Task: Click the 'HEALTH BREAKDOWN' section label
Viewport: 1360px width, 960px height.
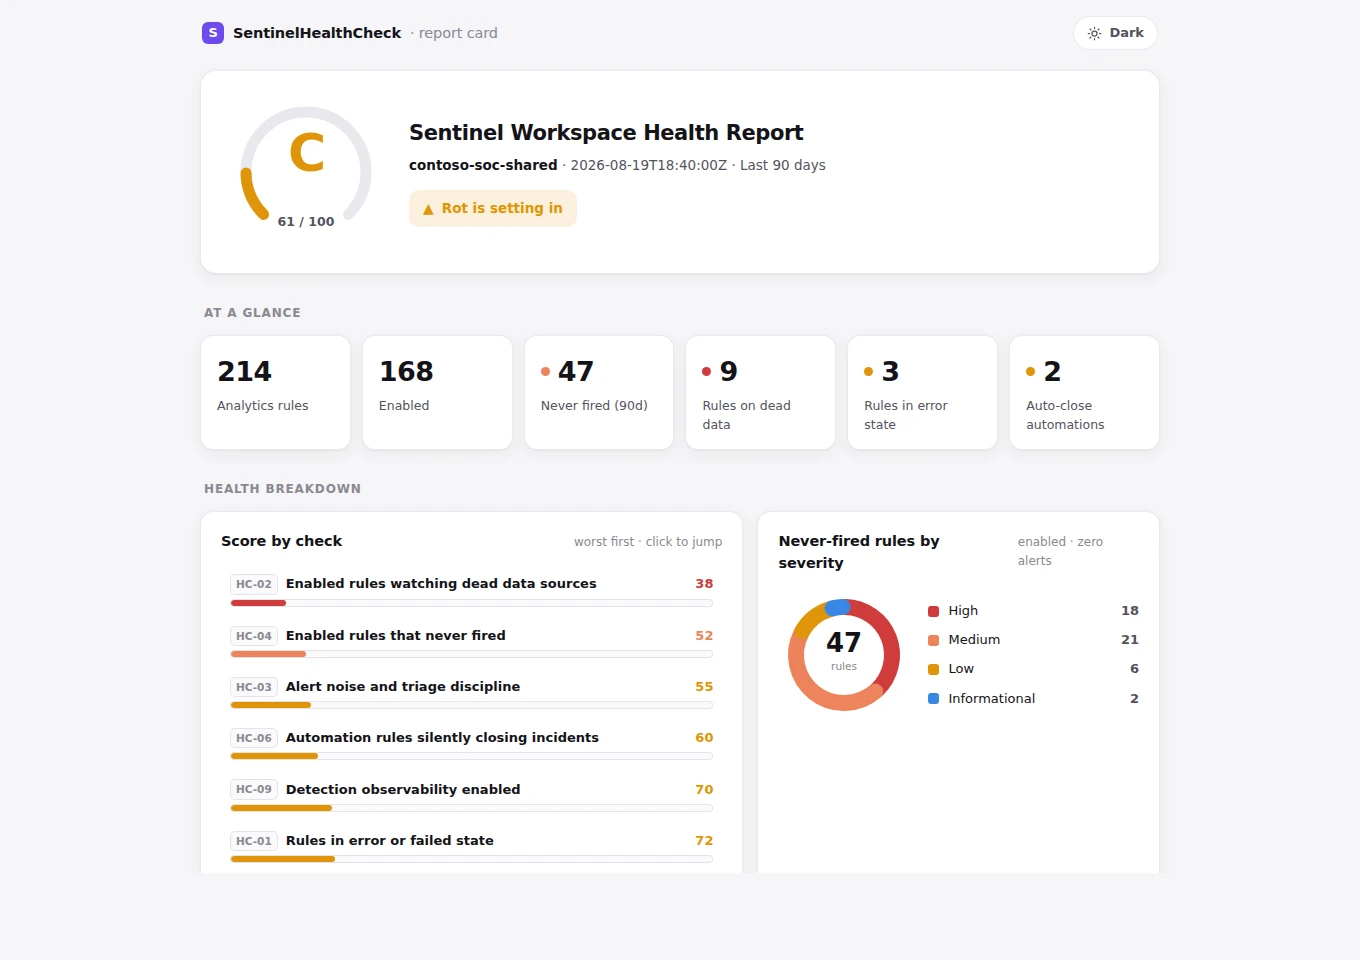Action: tap(282, 489)
